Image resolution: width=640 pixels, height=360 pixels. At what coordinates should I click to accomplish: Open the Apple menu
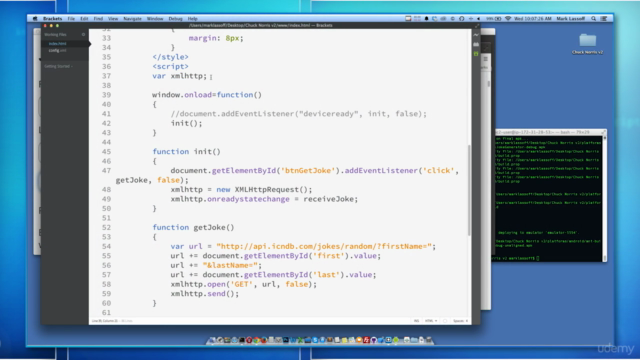pyautogui.click(x=35, y=19)
